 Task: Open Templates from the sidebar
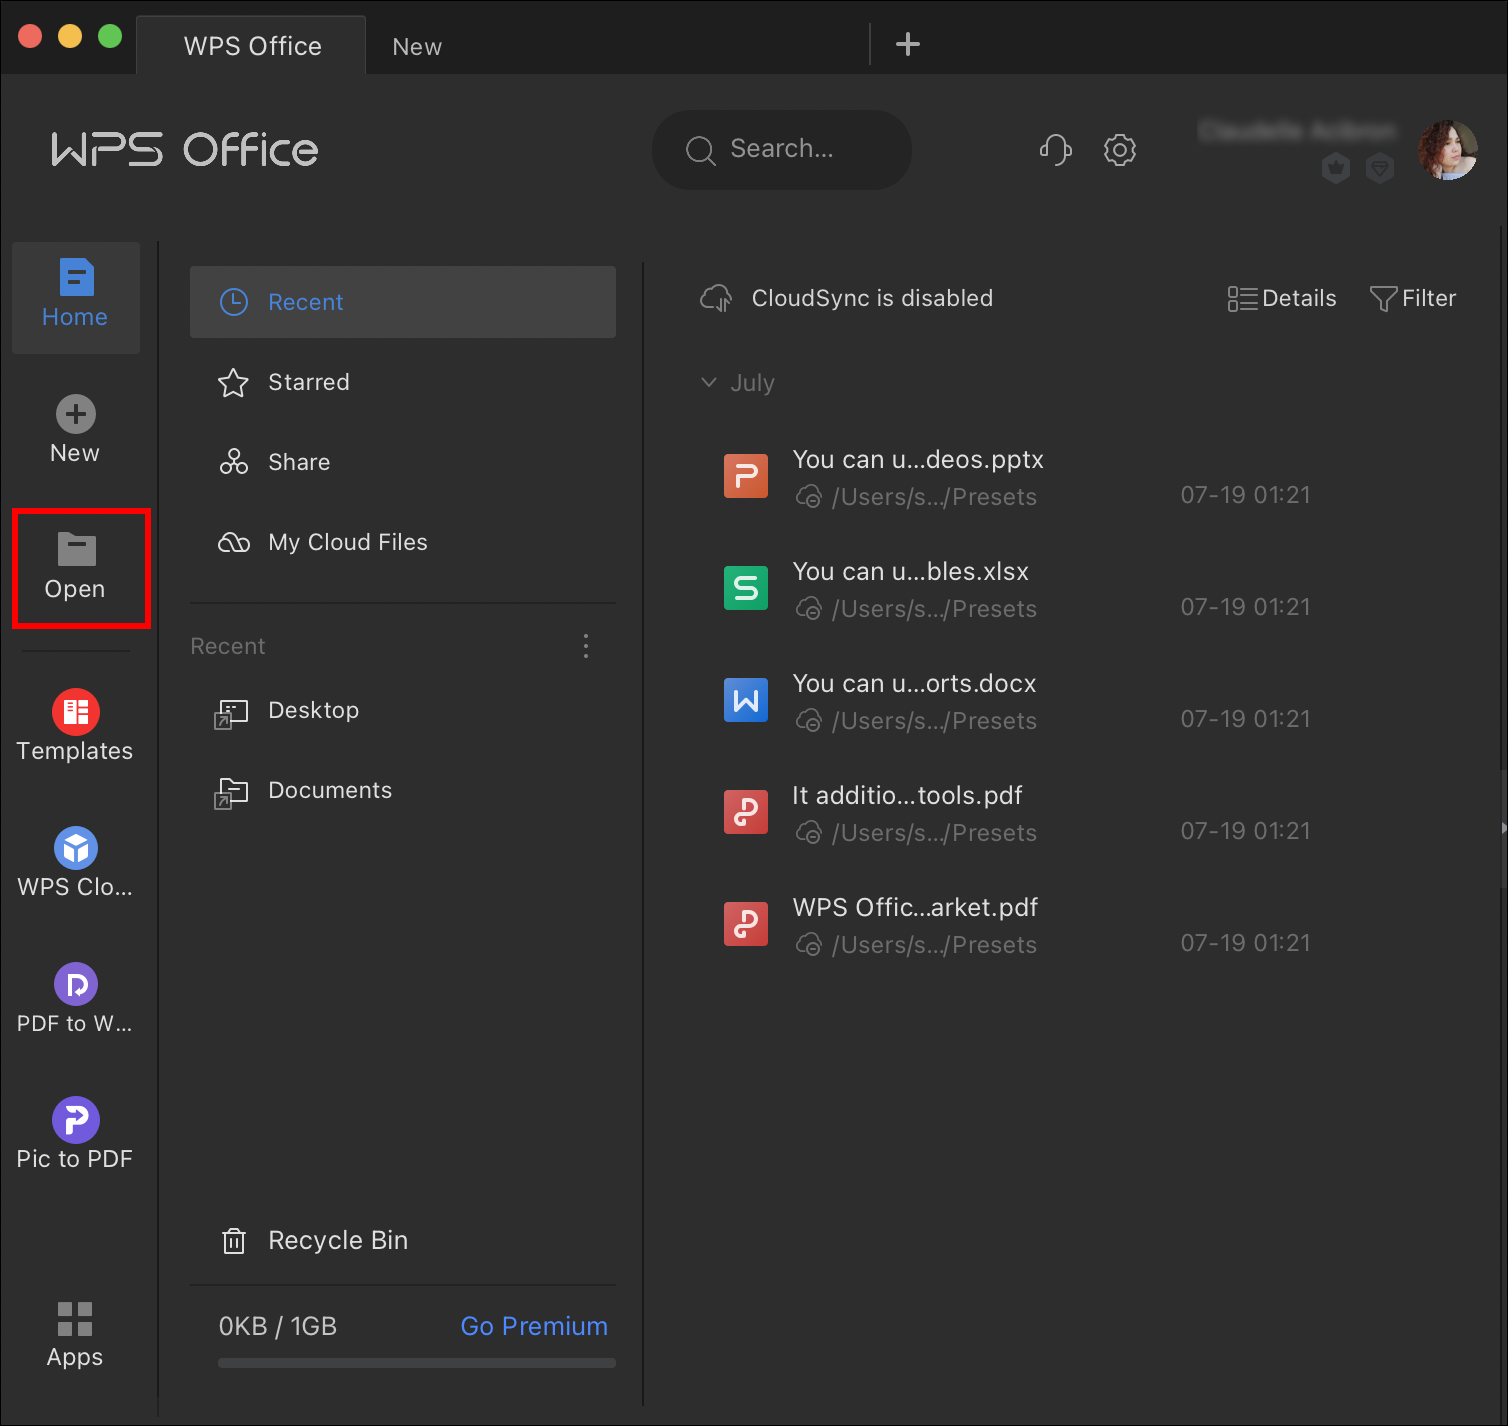pyautogui.click(x=76, y=727)
